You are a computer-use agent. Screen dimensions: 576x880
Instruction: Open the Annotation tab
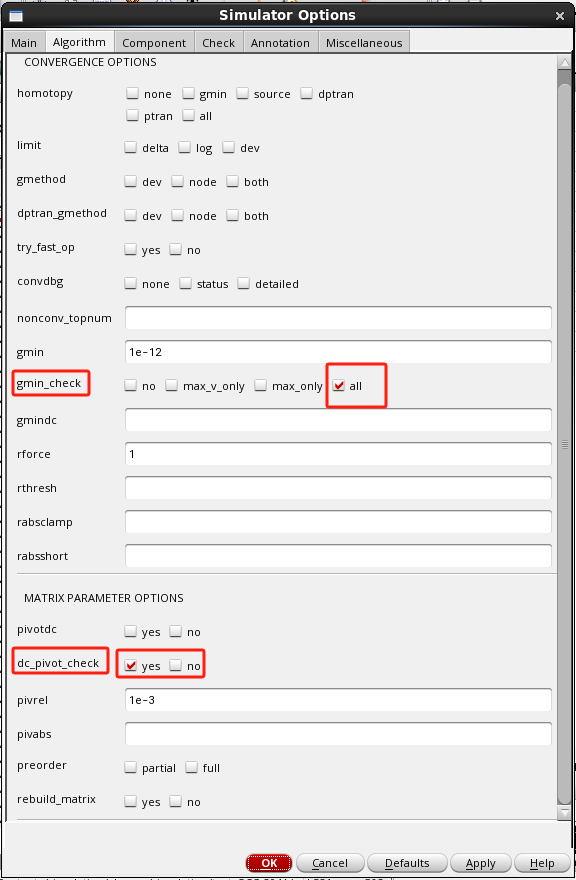[280, 43]
